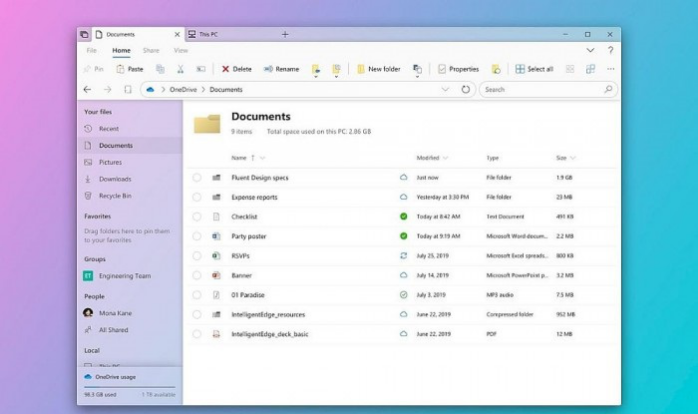Click the Refresh icon in the address bar
698x414 pixels.
(x=466, y=89)
